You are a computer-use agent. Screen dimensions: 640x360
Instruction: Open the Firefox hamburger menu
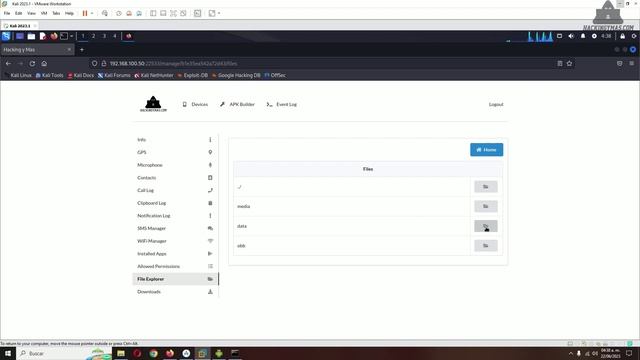pyautogui.click(x=631, y=64)
